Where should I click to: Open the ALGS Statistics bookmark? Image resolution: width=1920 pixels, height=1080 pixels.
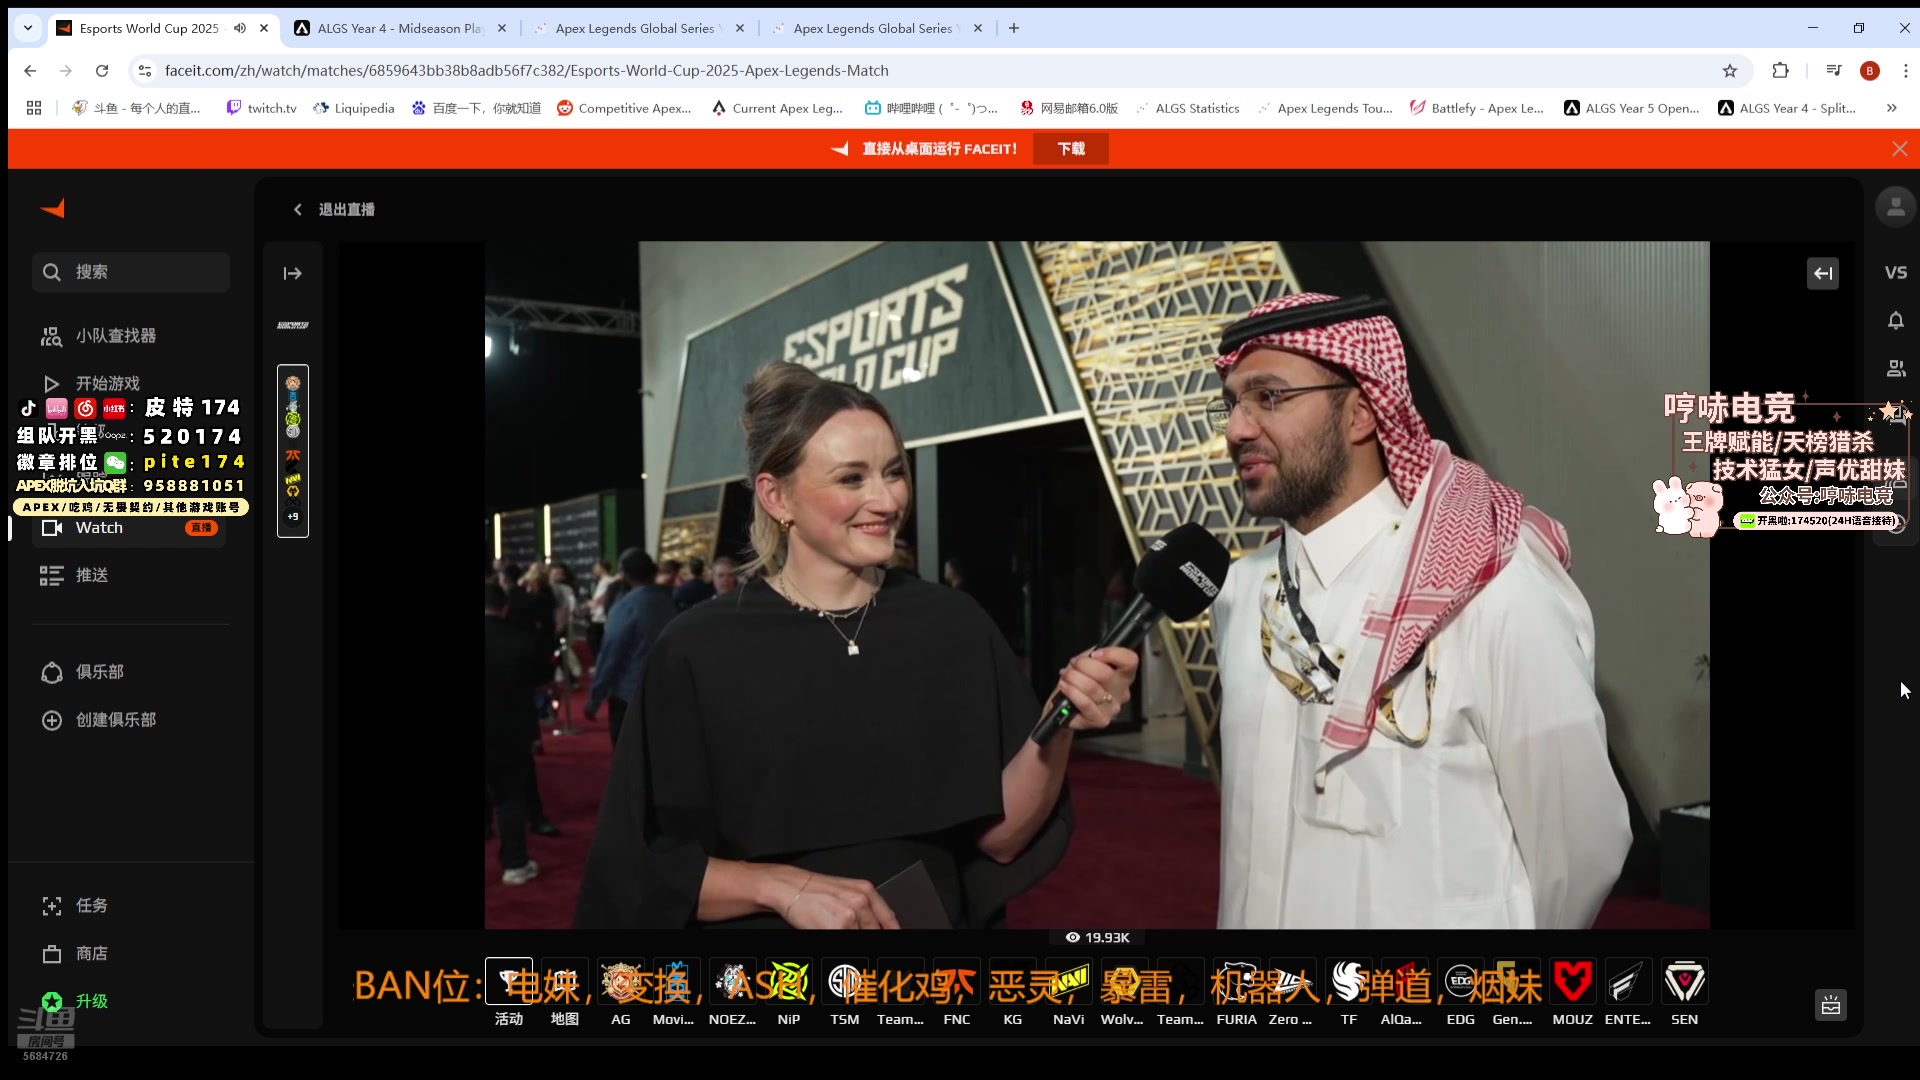click(1187, 108)
